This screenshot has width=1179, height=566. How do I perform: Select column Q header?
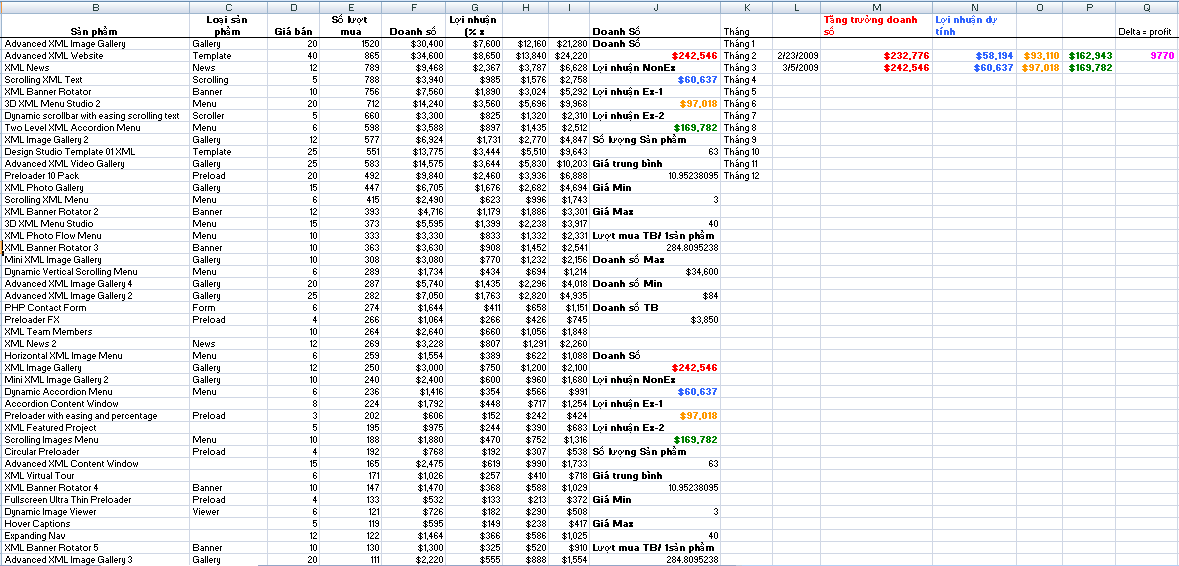click(1147, 7)
